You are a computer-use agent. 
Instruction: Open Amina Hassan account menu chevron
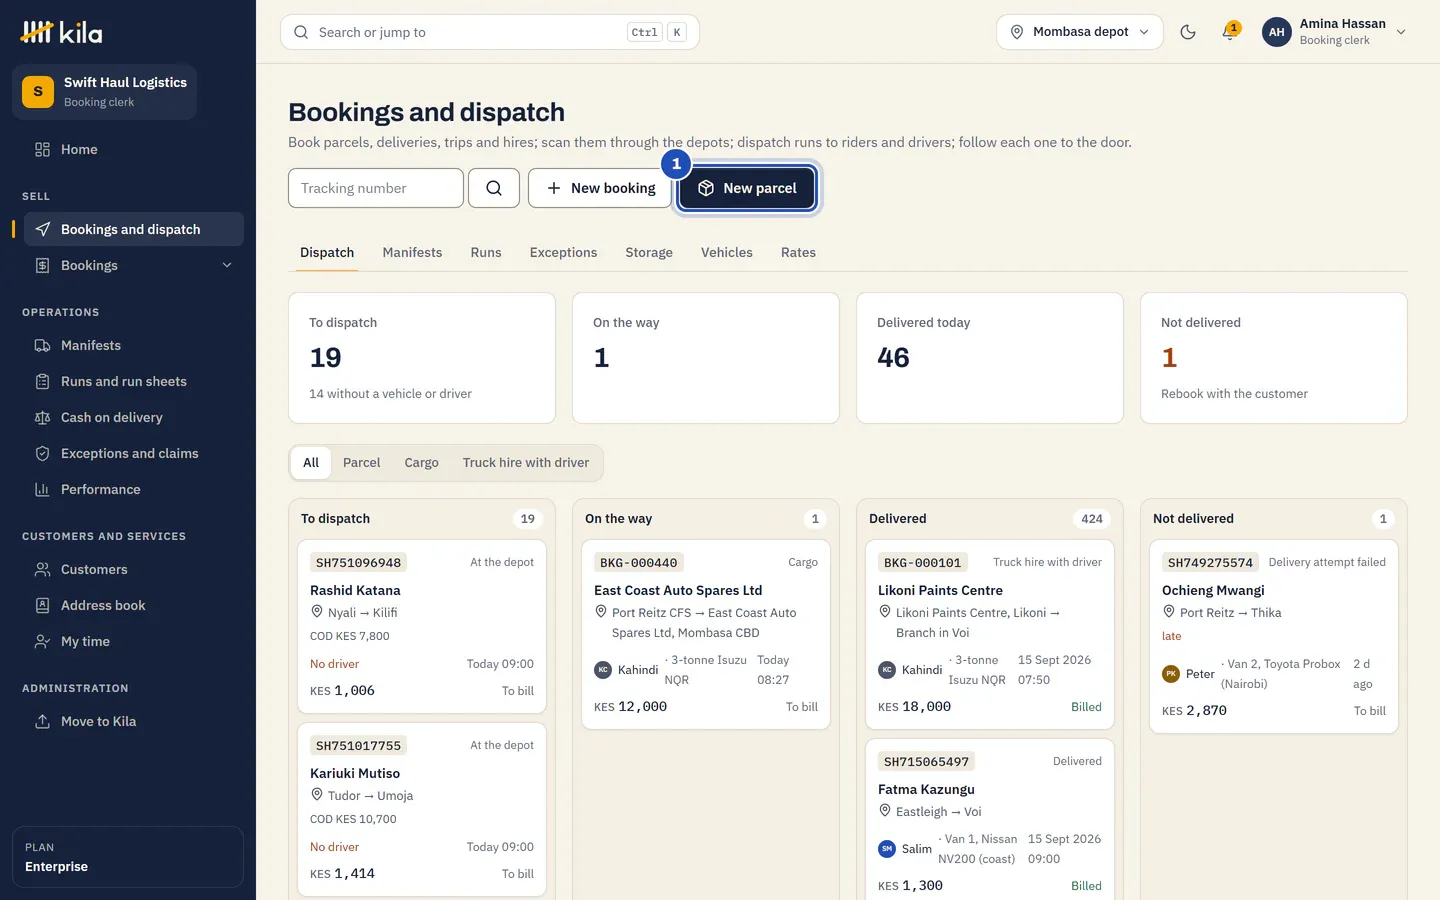click(x=1401, y=32)
